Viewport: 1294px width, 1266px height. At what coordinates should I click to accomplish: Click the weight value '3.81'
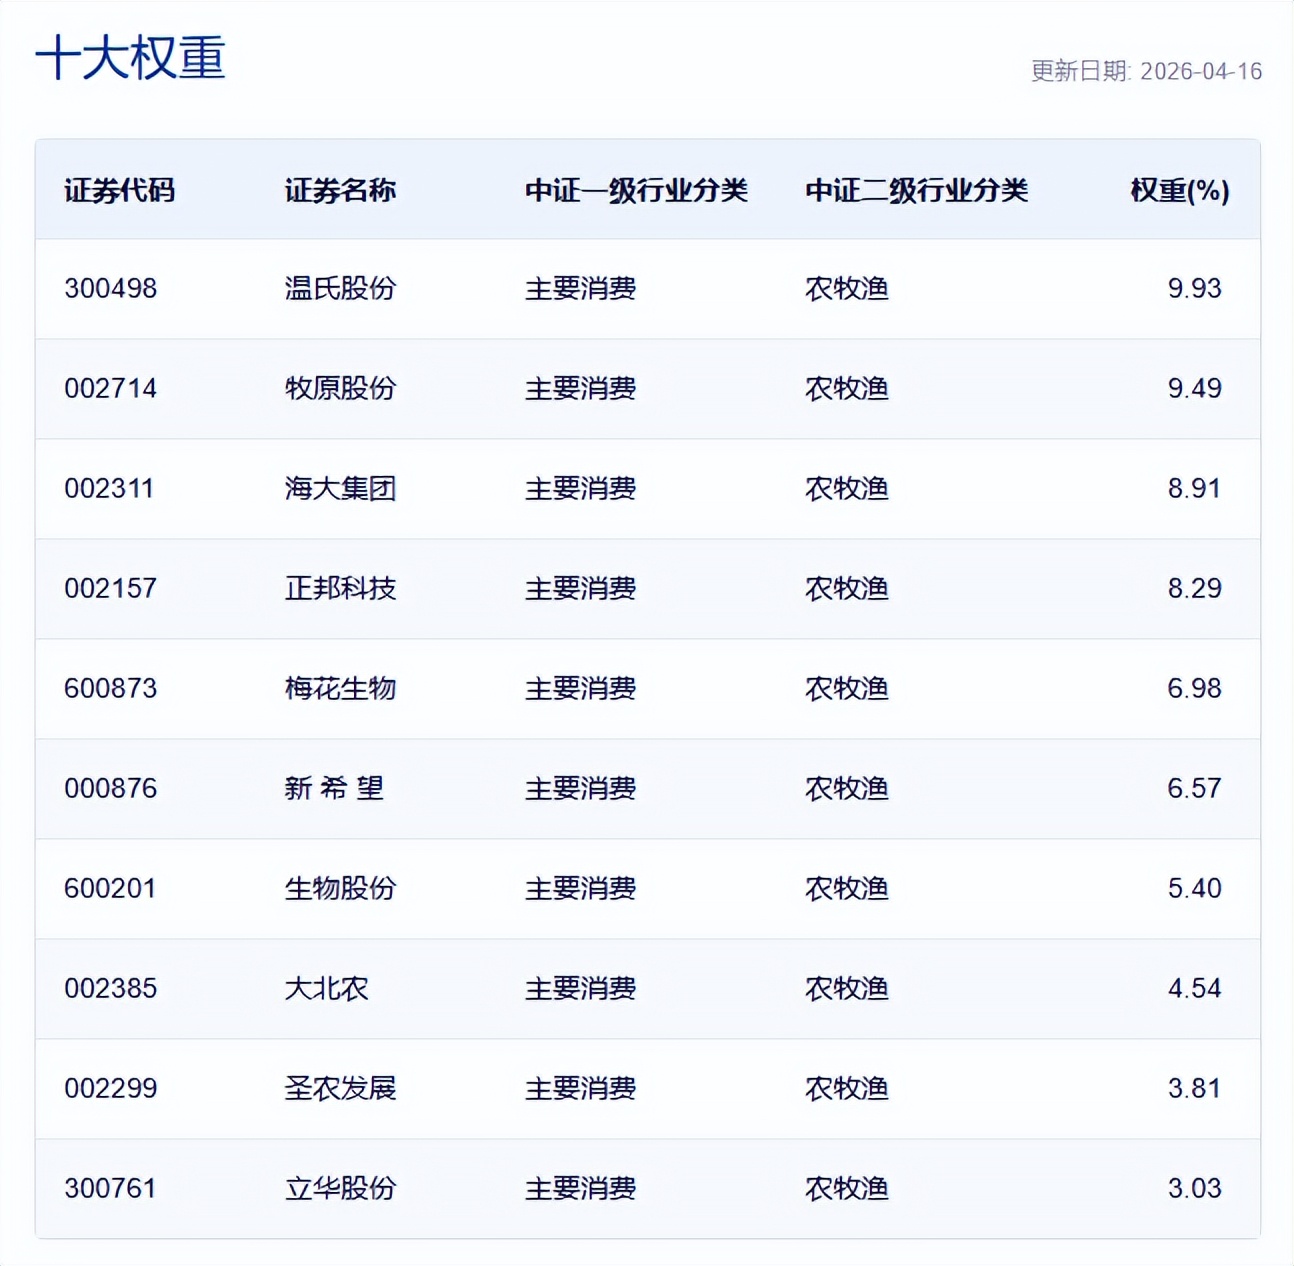pyautogui.click(x=1194, y=1088)
